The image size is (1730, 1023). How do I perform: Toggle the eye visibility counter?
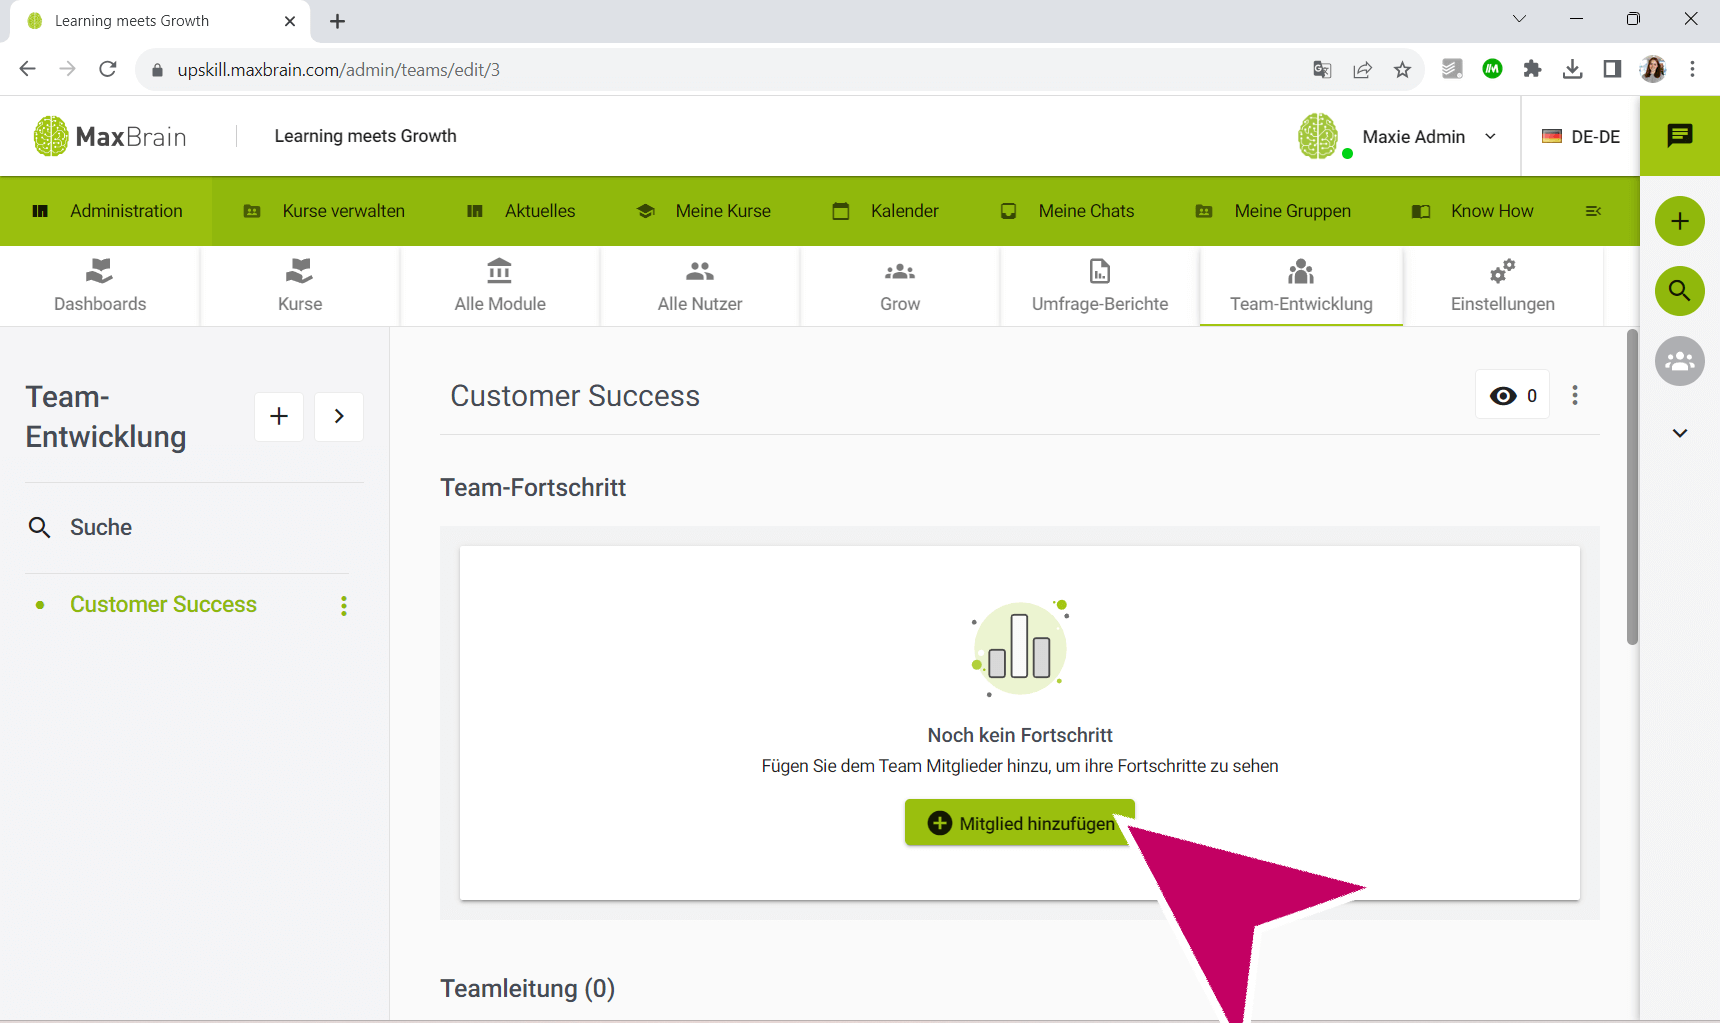(1513, 395)
